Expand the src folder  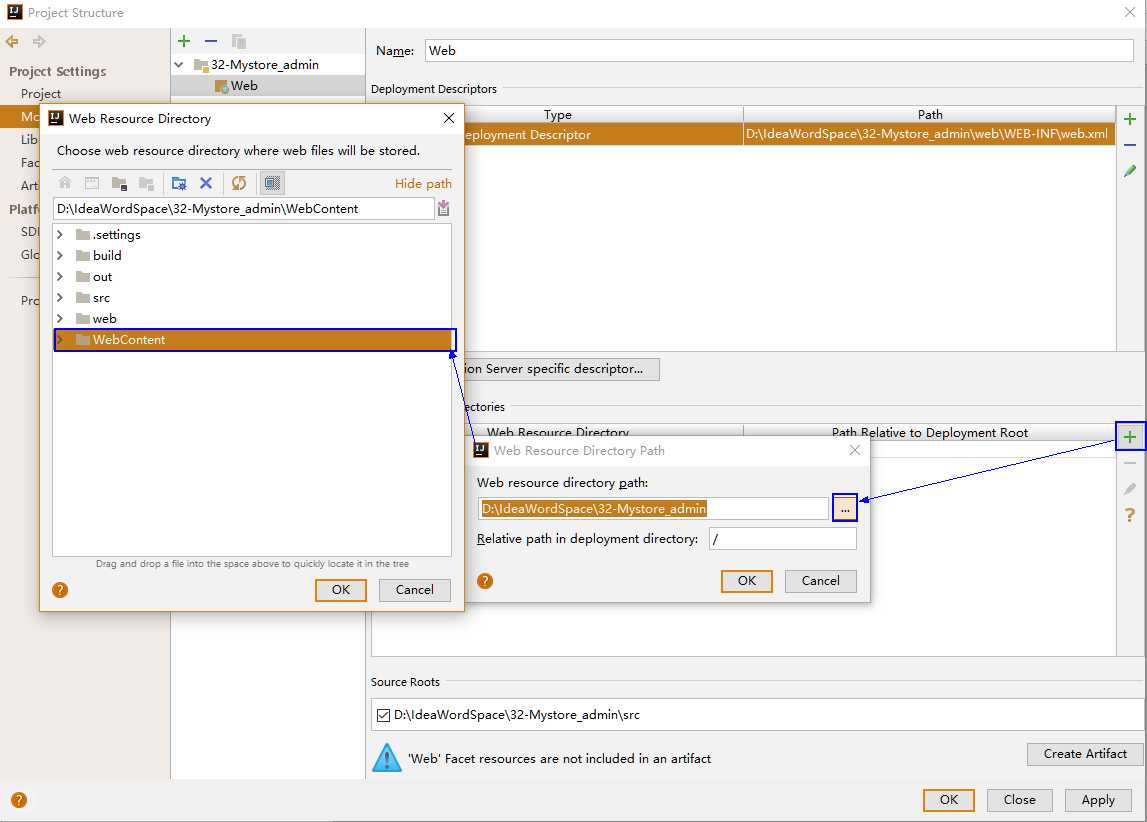click(60, 298)
